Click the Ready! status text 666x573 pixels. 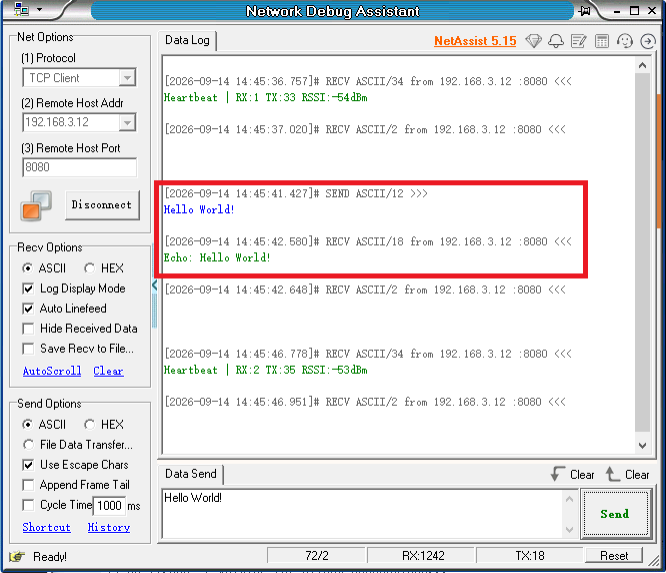[x=50, y=556]
